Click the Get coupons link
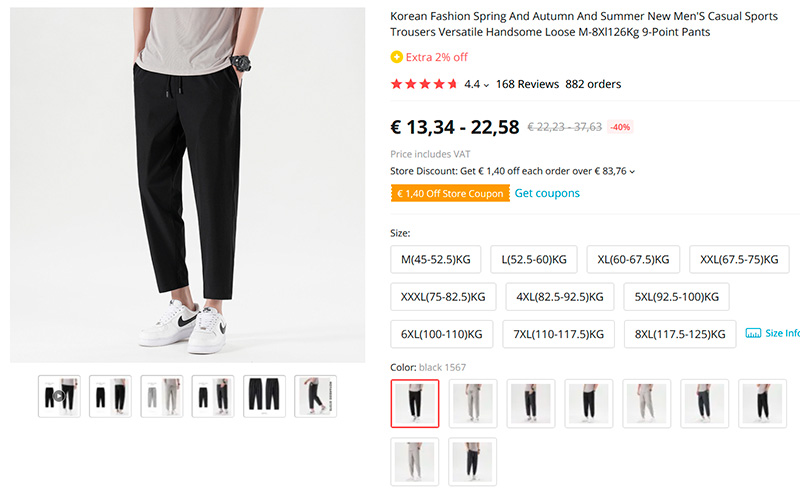The image size is (800, 495). pos(547,193)
